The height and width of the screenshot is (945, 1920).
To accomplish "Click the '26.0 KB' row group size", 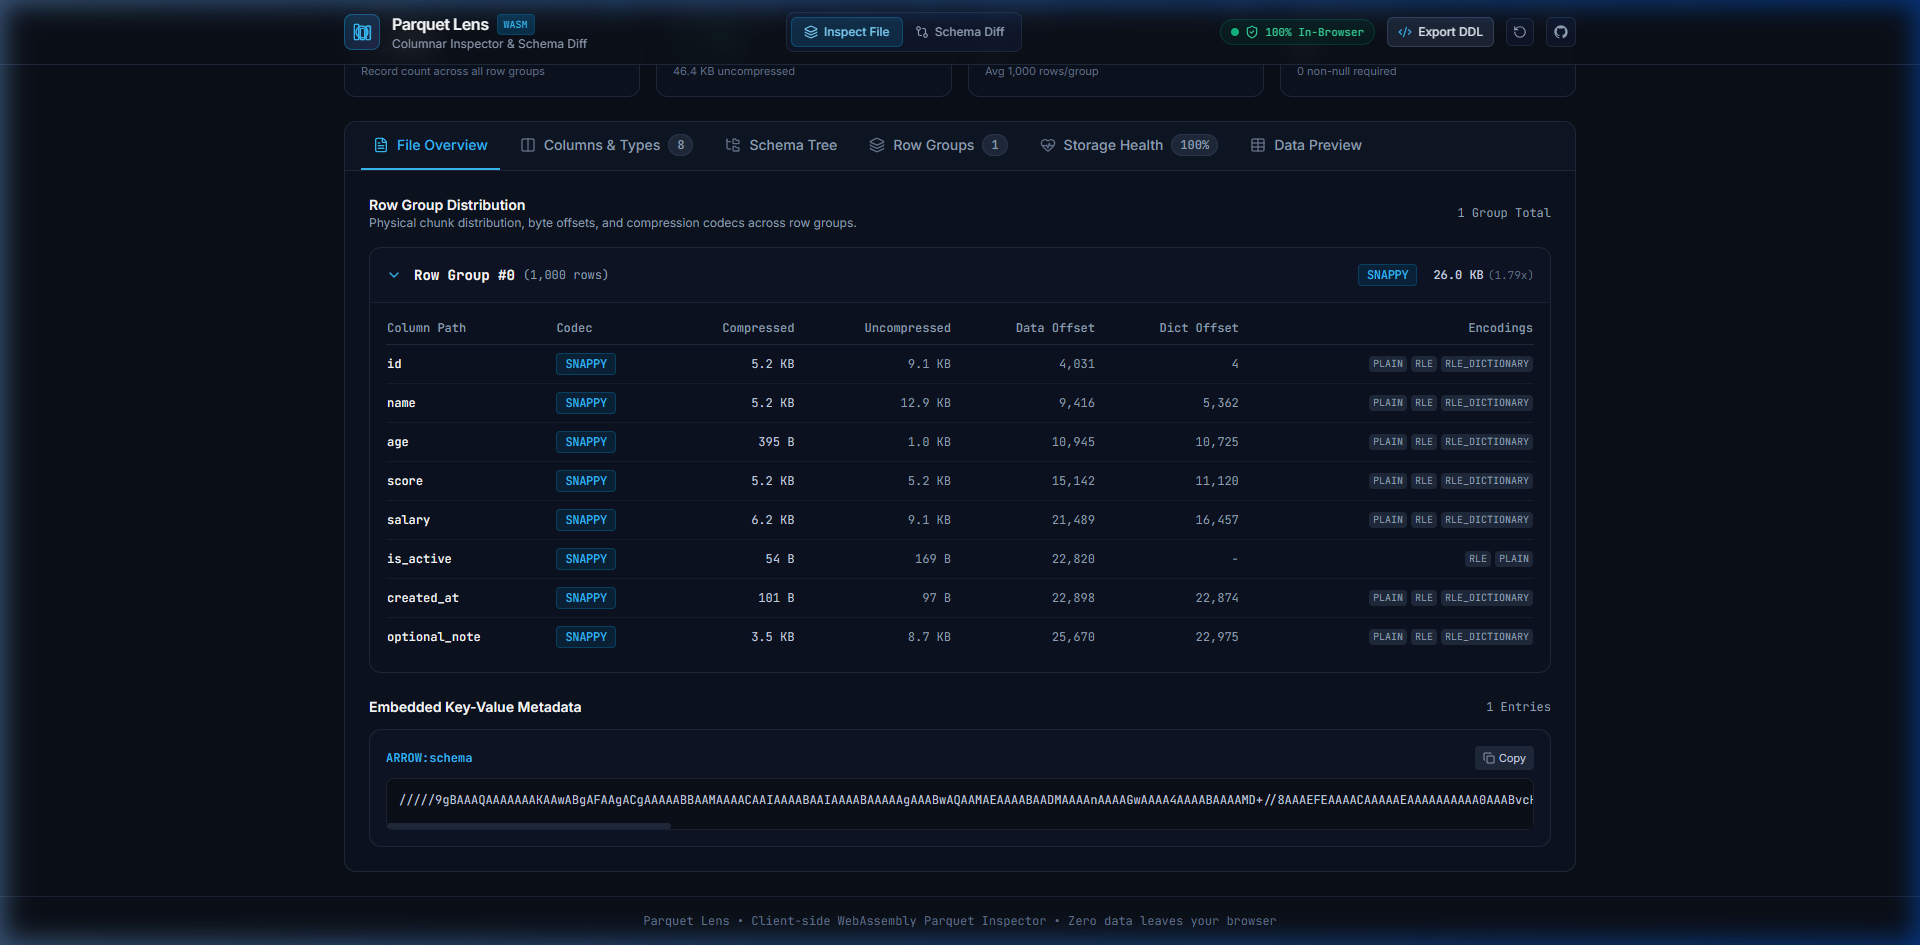I will click(1458, 275).
